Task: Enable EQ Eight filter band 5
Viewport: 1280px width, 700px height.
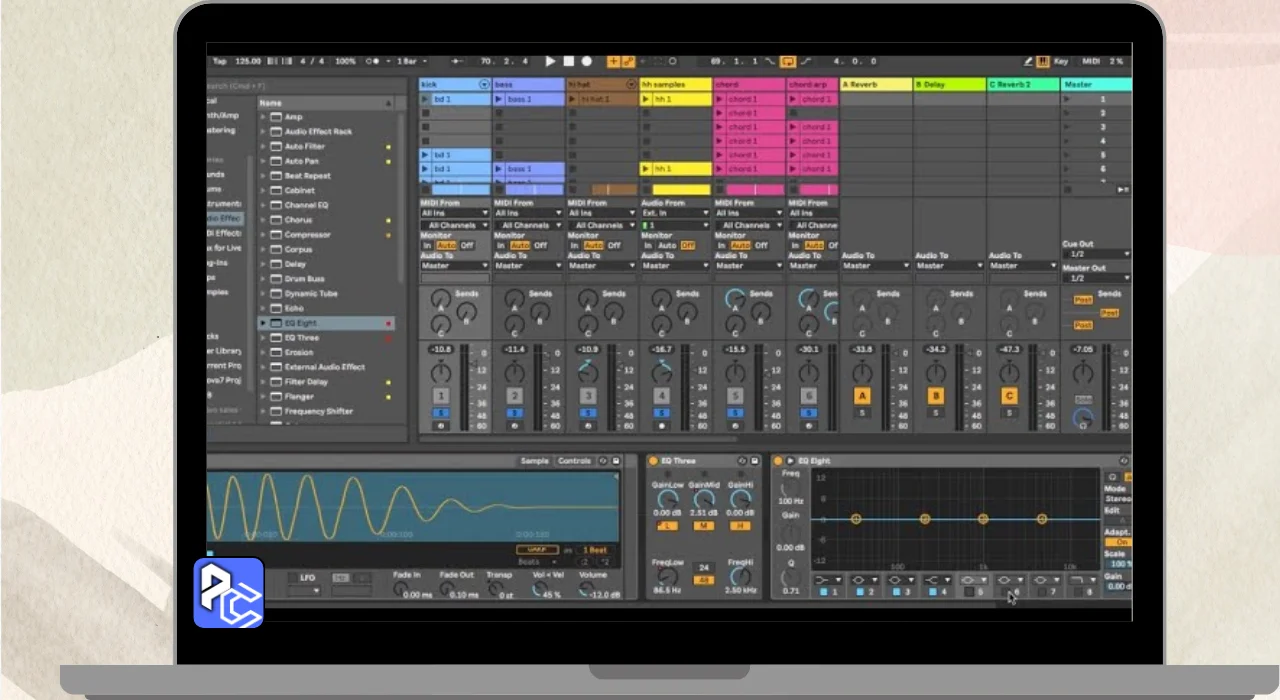Action: [x=969, y=592]
